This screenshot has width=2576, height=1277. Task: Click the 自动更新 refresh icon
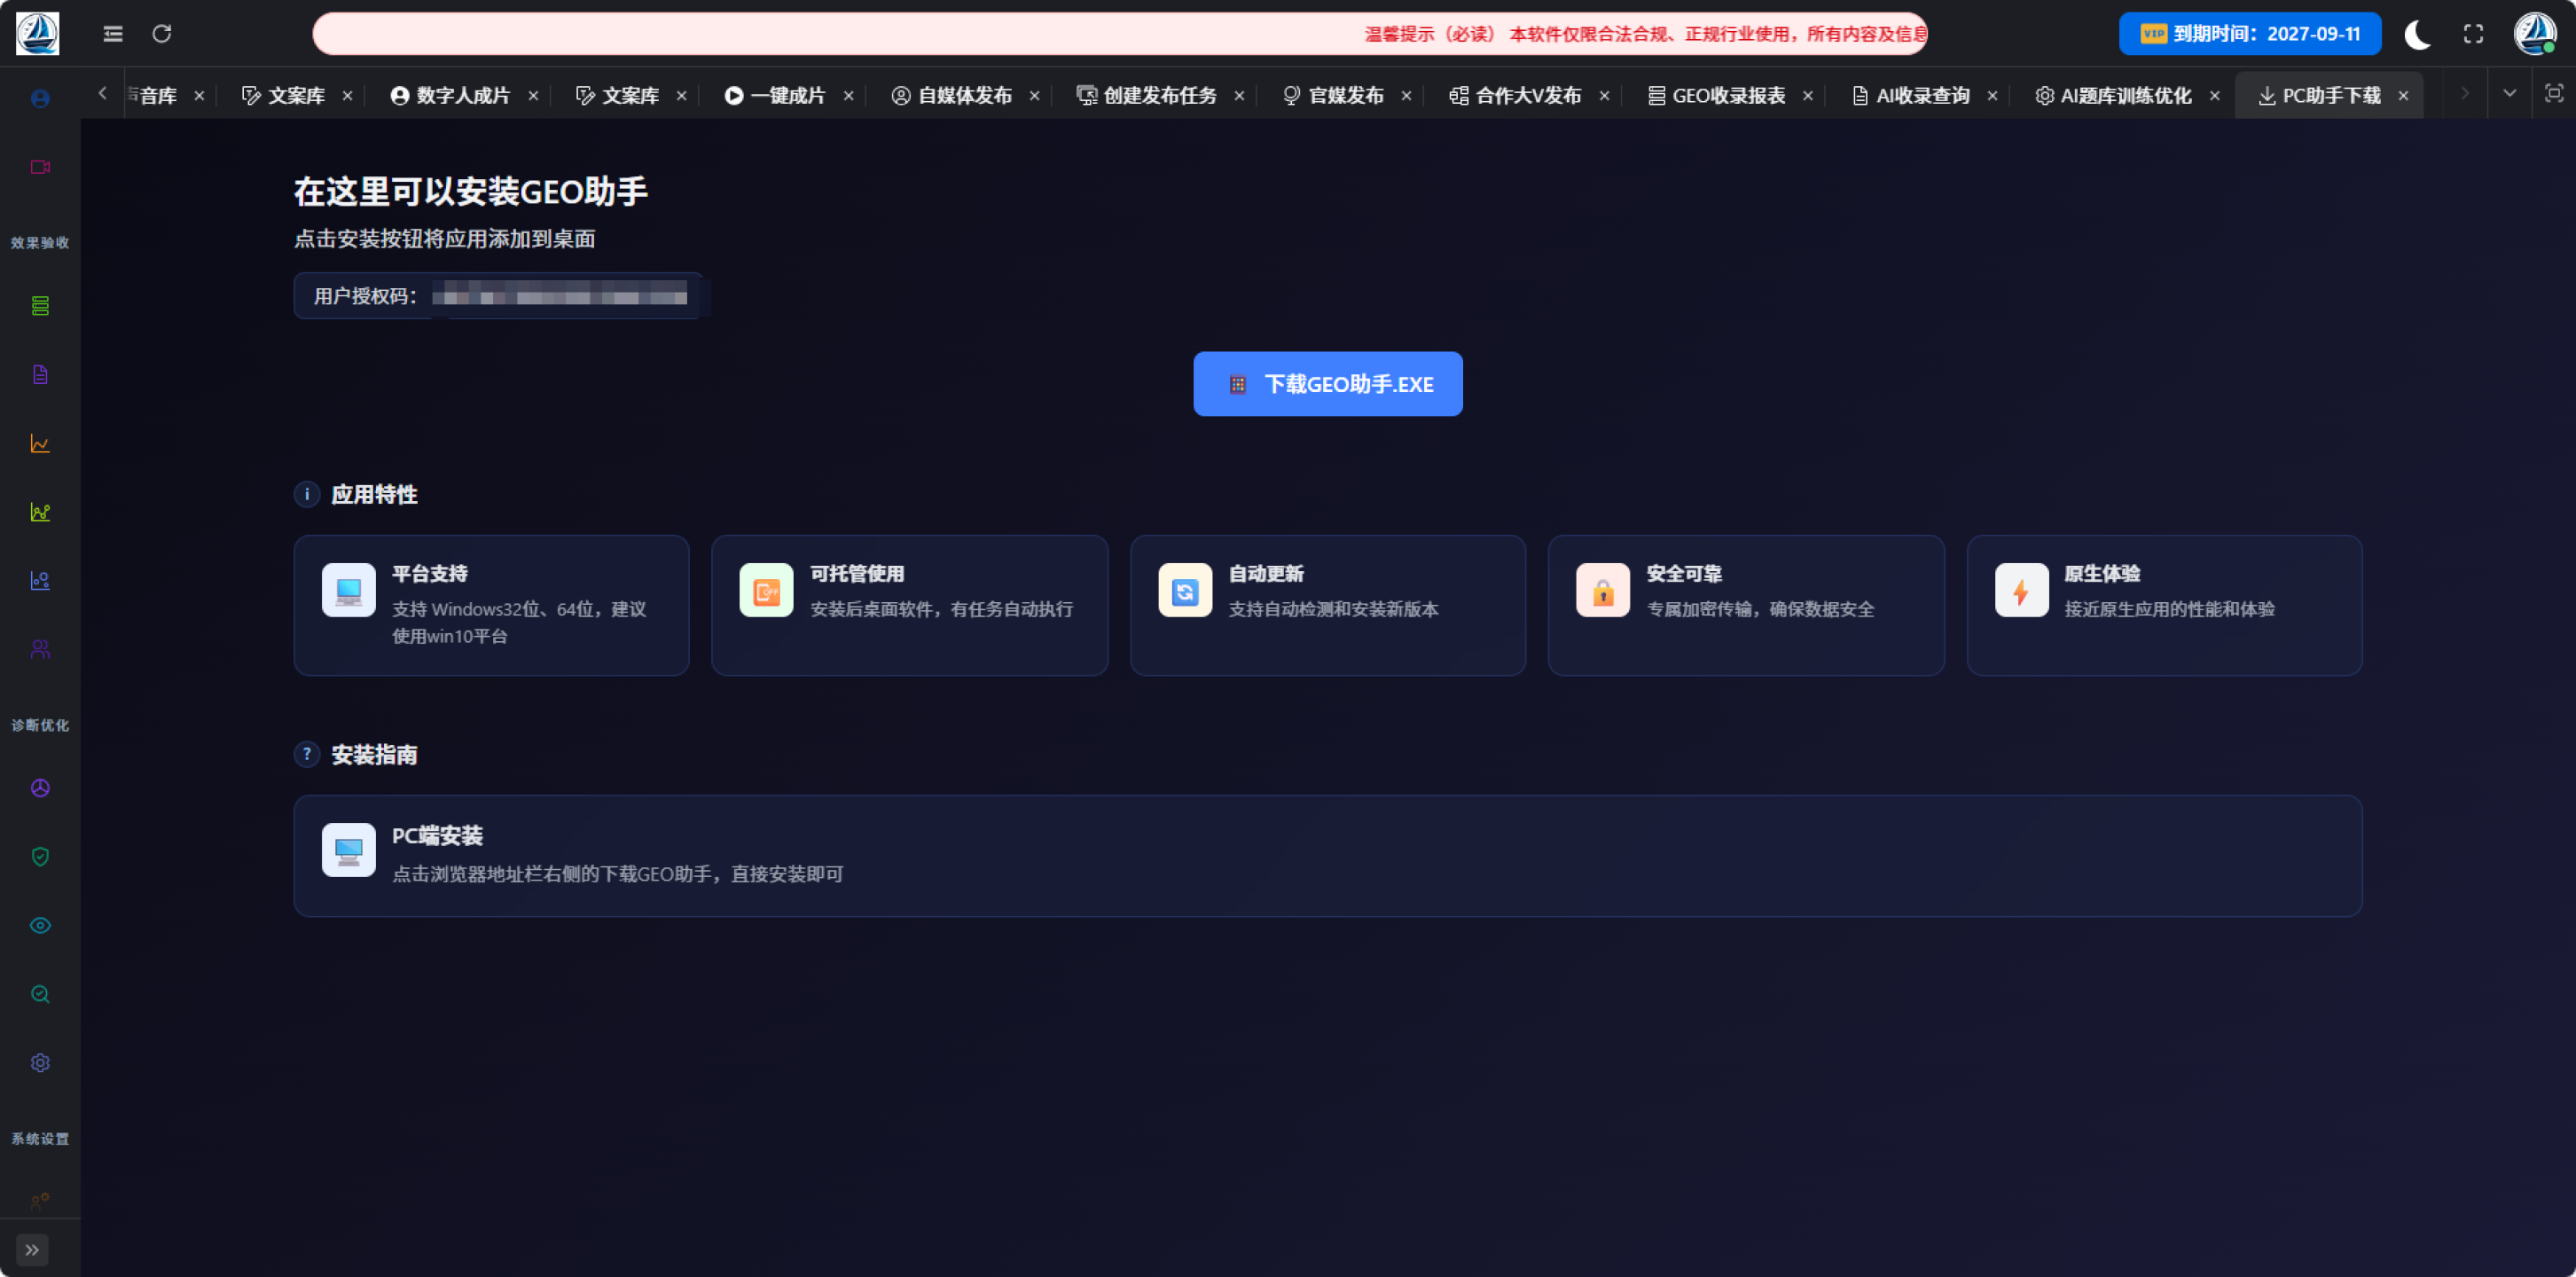tap(1185, 591)
